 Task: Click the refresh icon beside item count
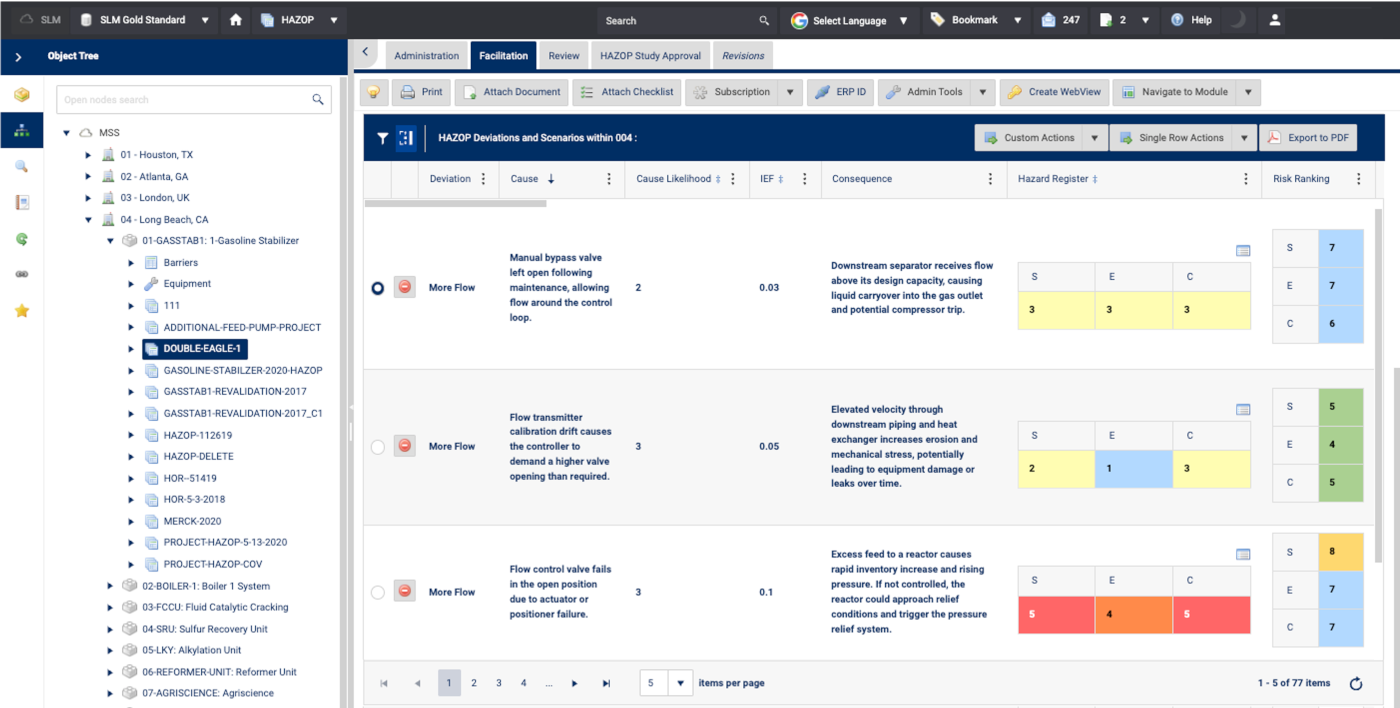coord(1356,684)
